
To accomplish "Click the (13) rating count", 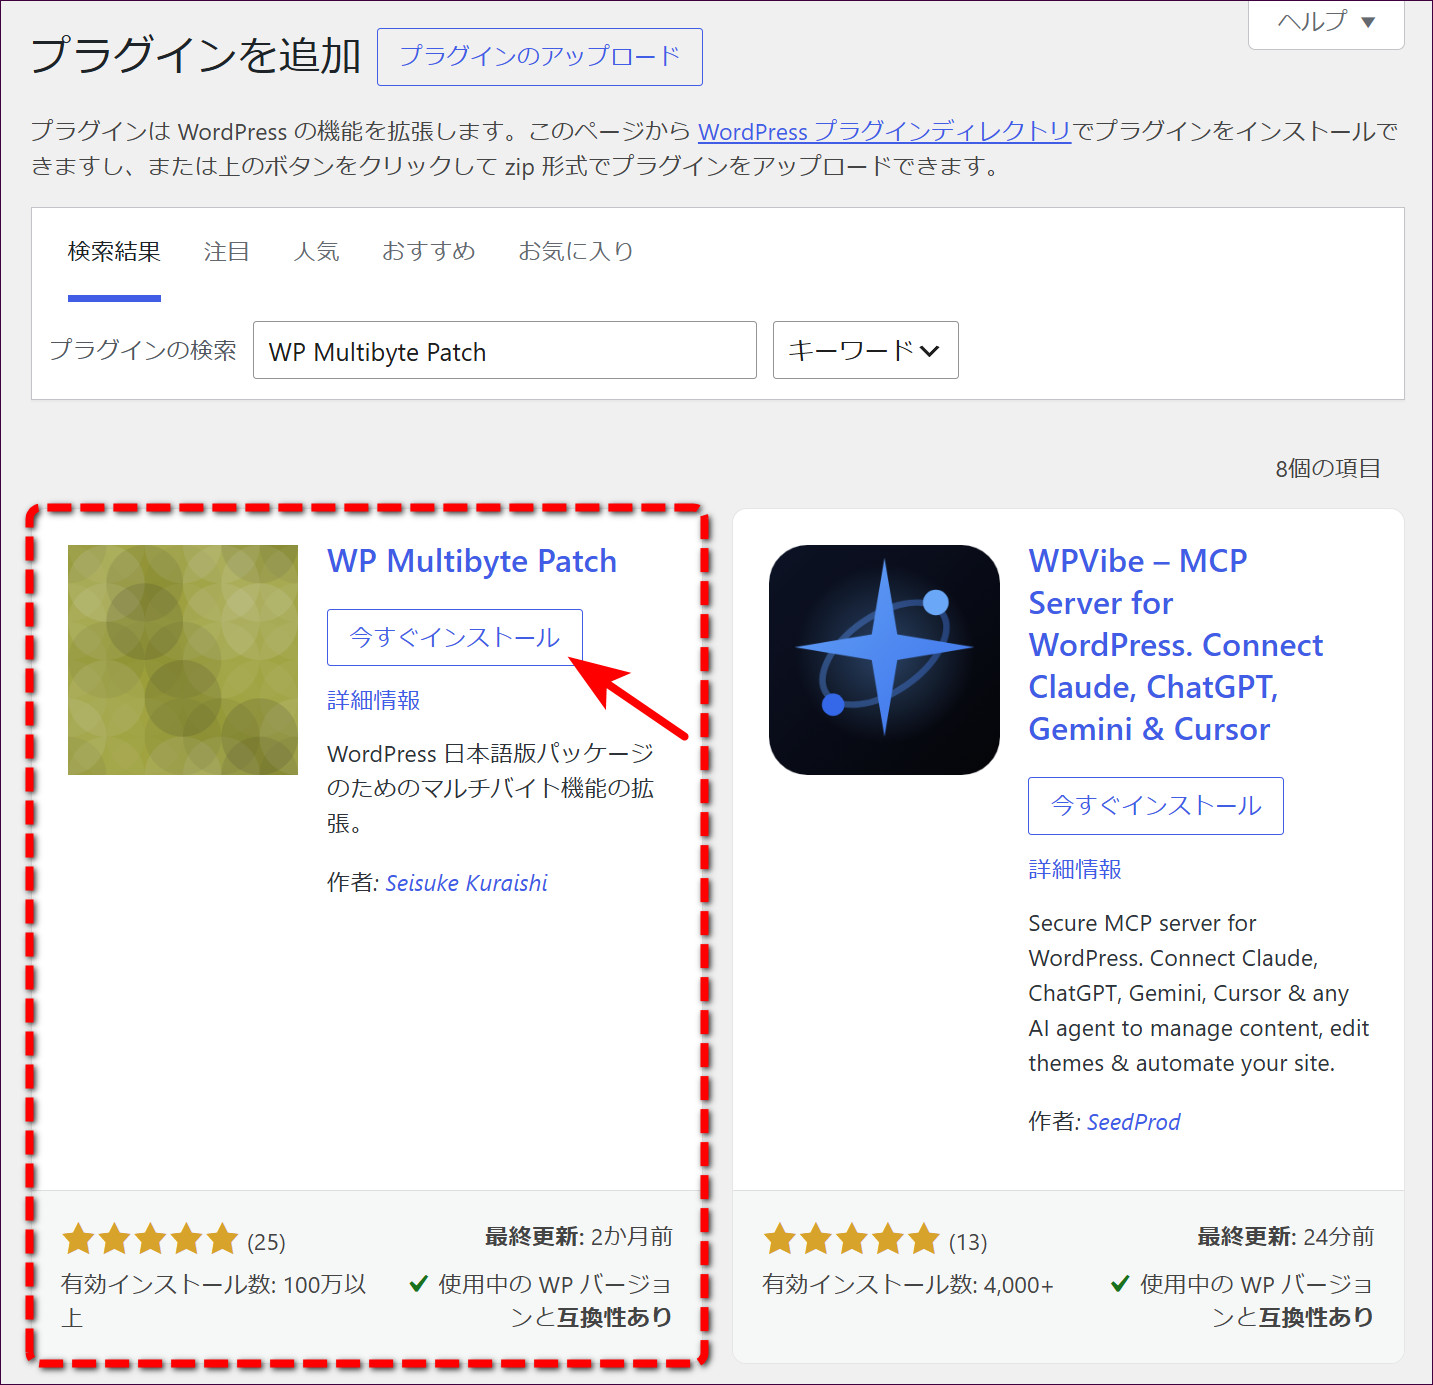I will [x=968, y=1242].
